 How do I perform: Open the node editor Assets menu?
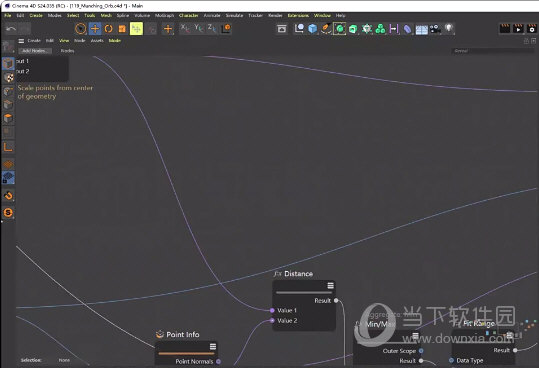[x=97, y=41]
